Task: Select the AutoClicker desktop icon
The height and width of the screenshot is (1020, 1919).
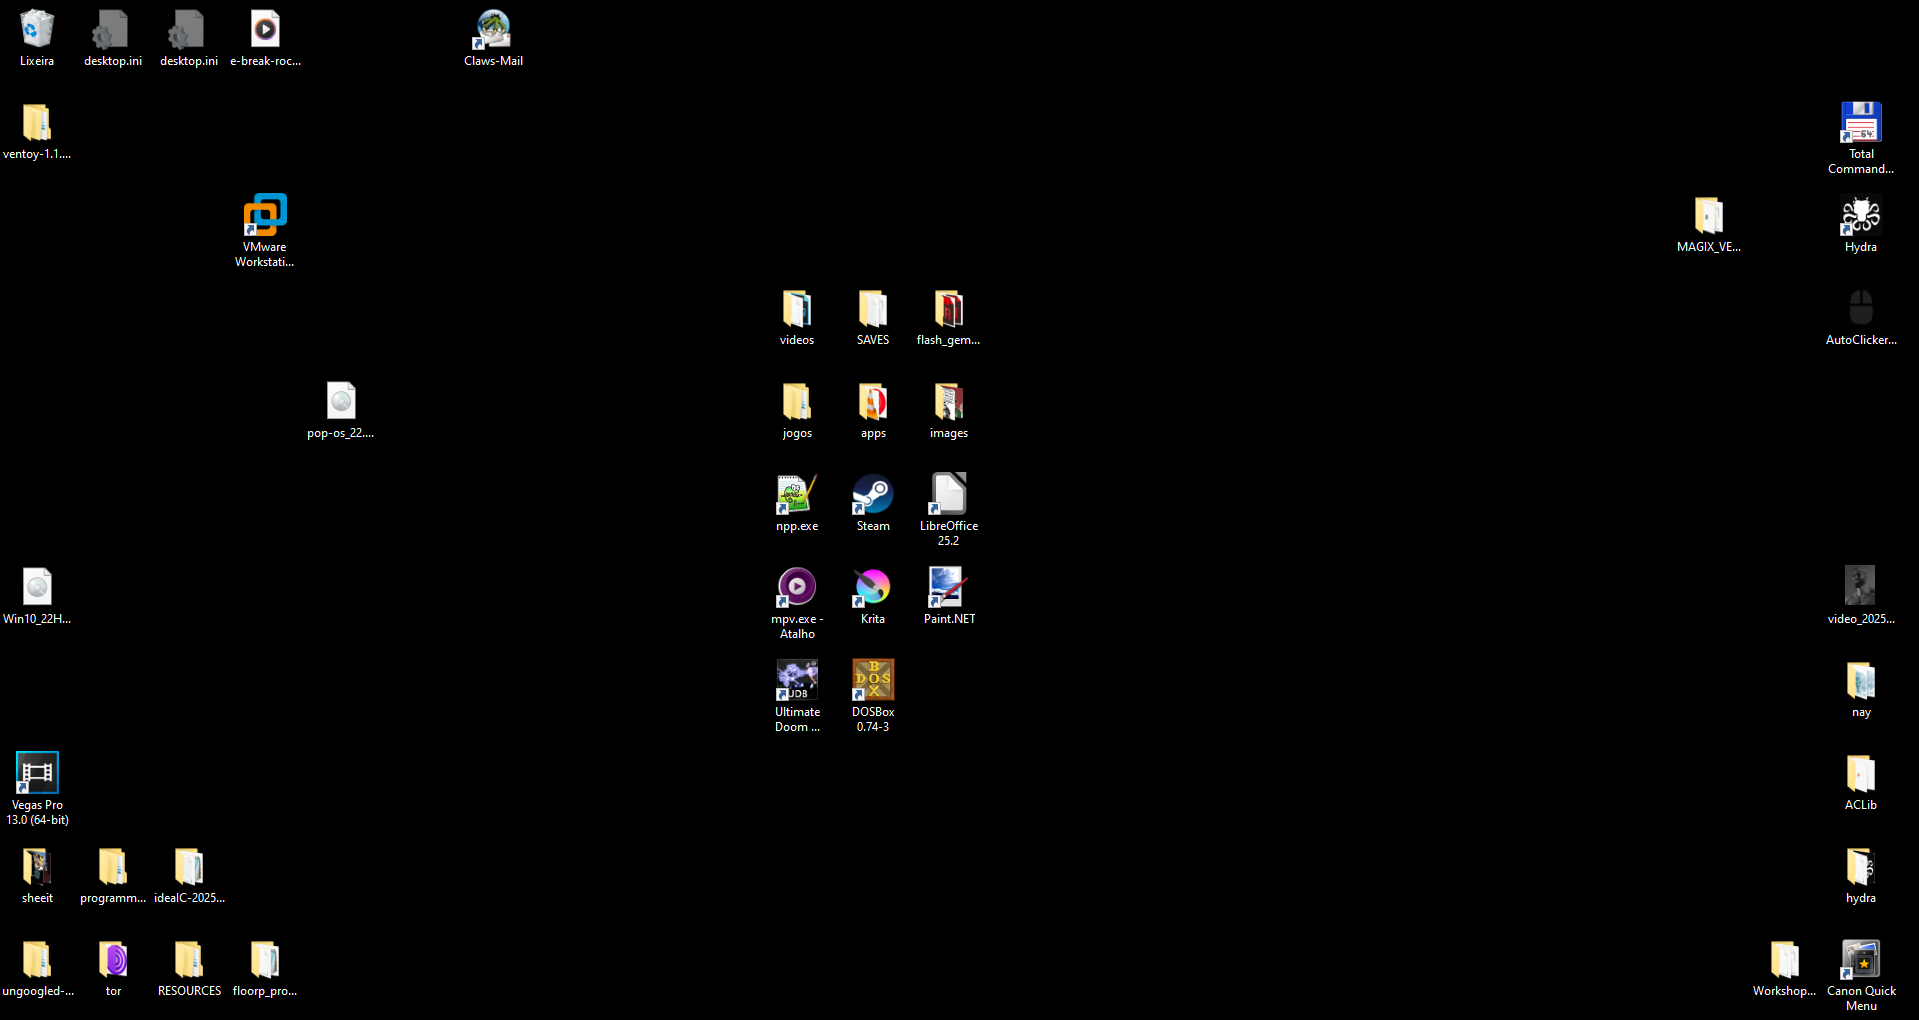Action: [x=1860, y=309]
